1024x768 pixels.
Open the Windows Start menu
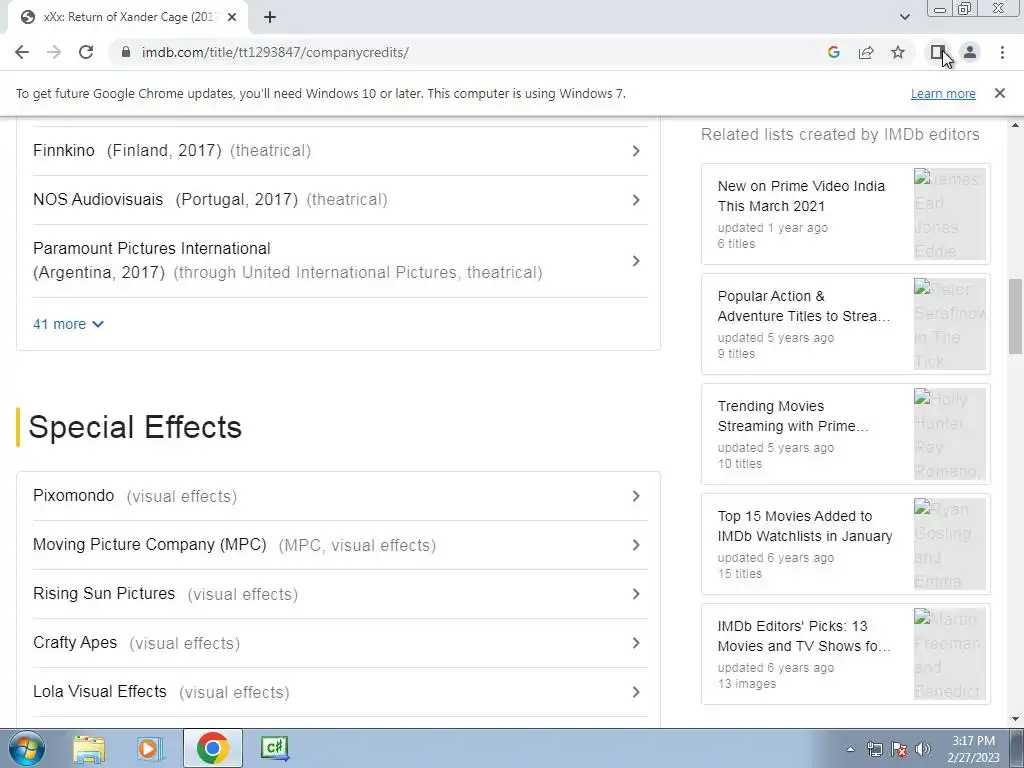click(26, 748)
